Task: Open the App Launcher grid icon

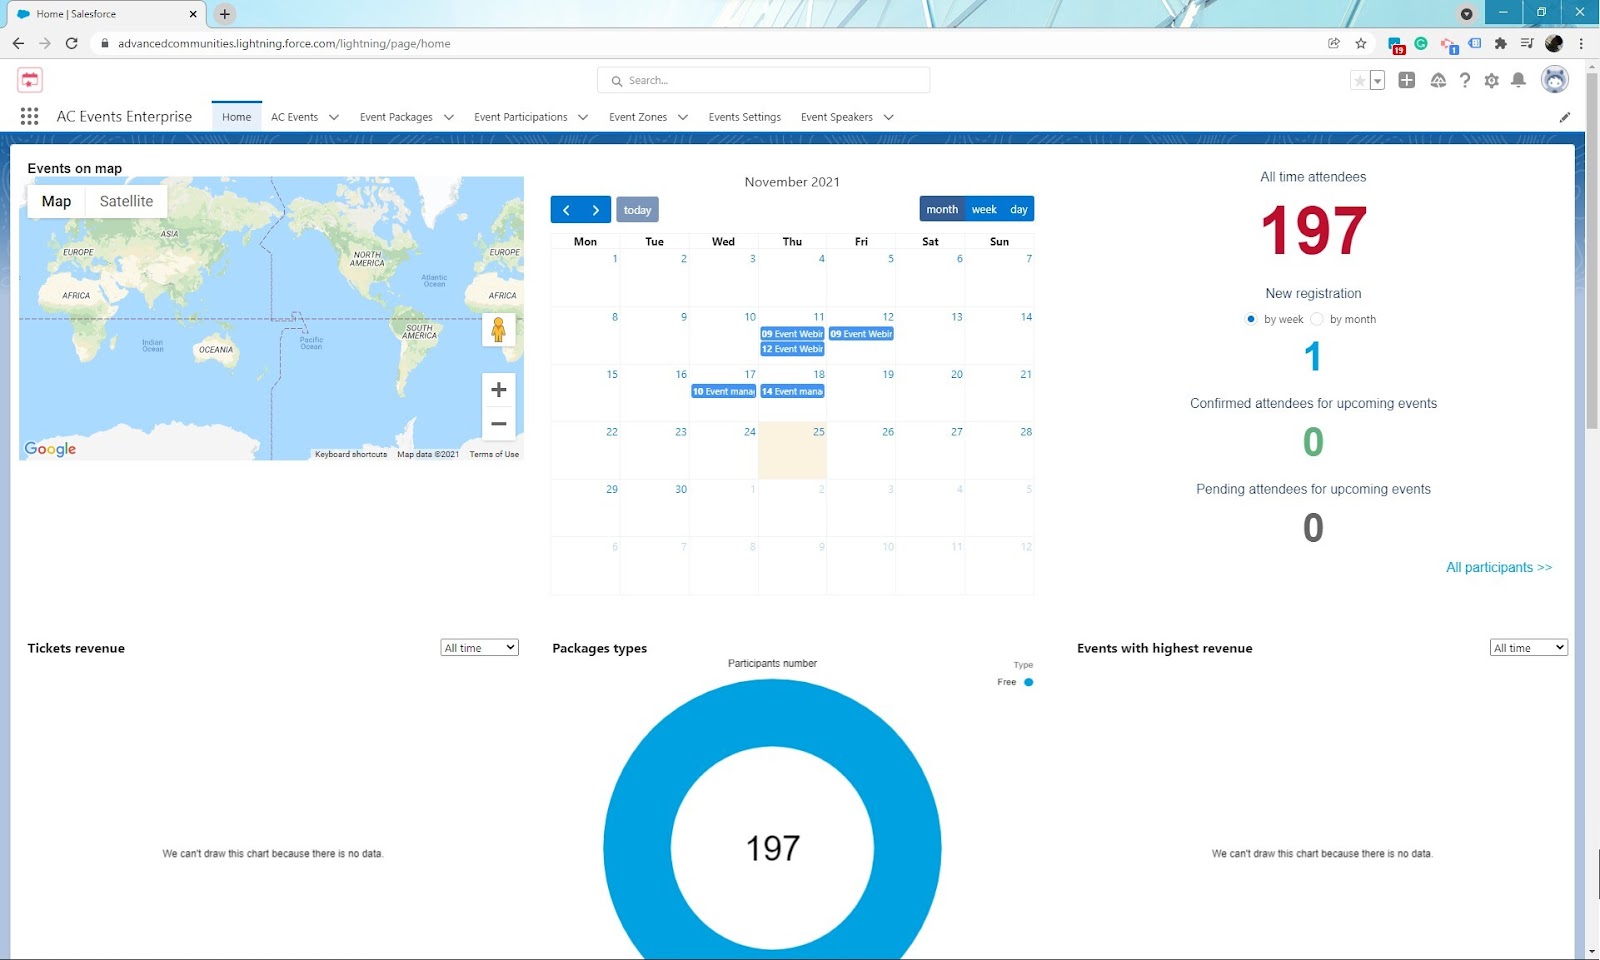Action: (29, 116)
